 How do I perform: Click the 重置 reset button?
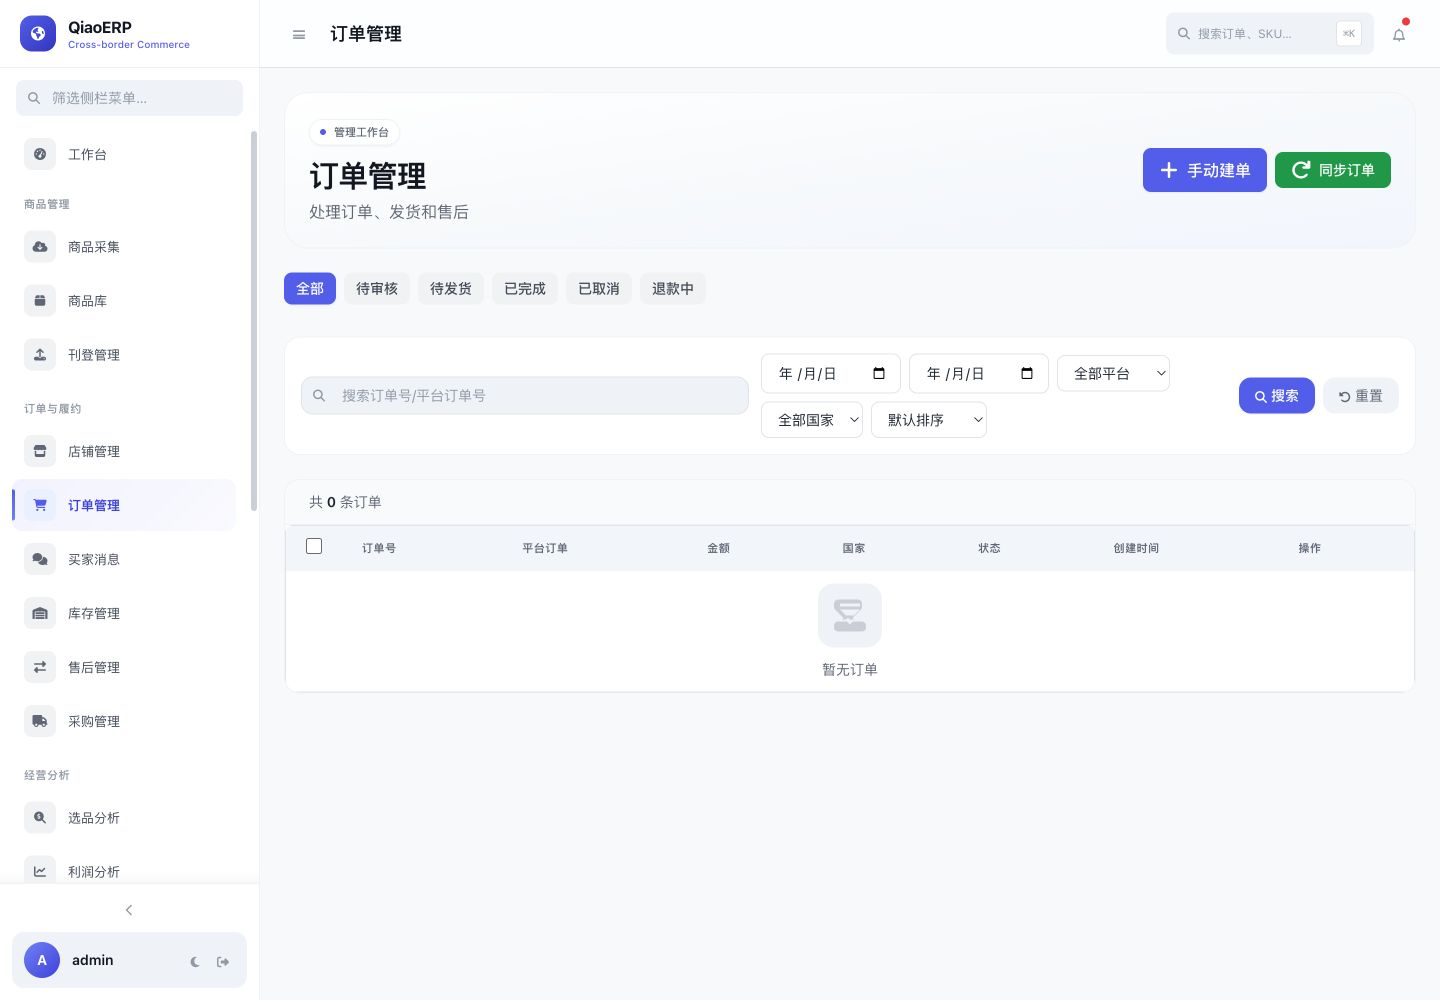pyautogui.click(x=1361, y=396)
